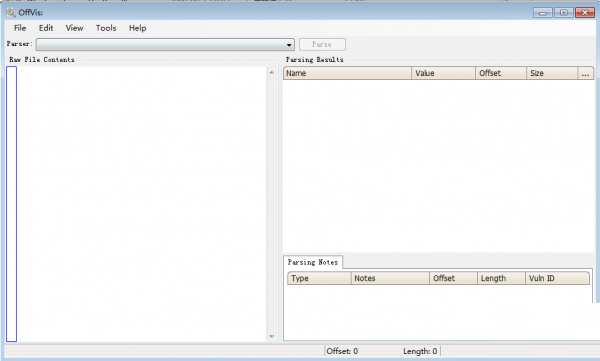Click the OffVis application icon in title bar
The width and height of the screenshot is (600, 361).
pyautogui.click(x=11, y=12)
